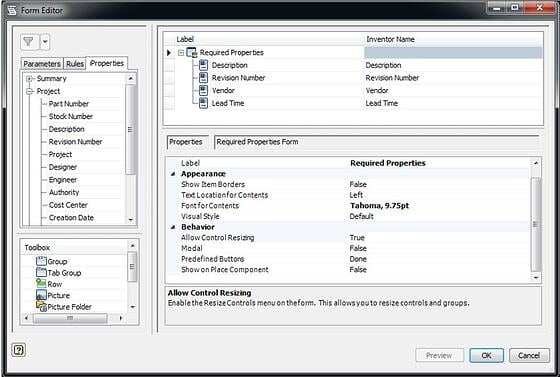Image resolution: width=560 pixels, height=377 pixels.
Task: Select the Group toolbox icon
Action: 41,261
